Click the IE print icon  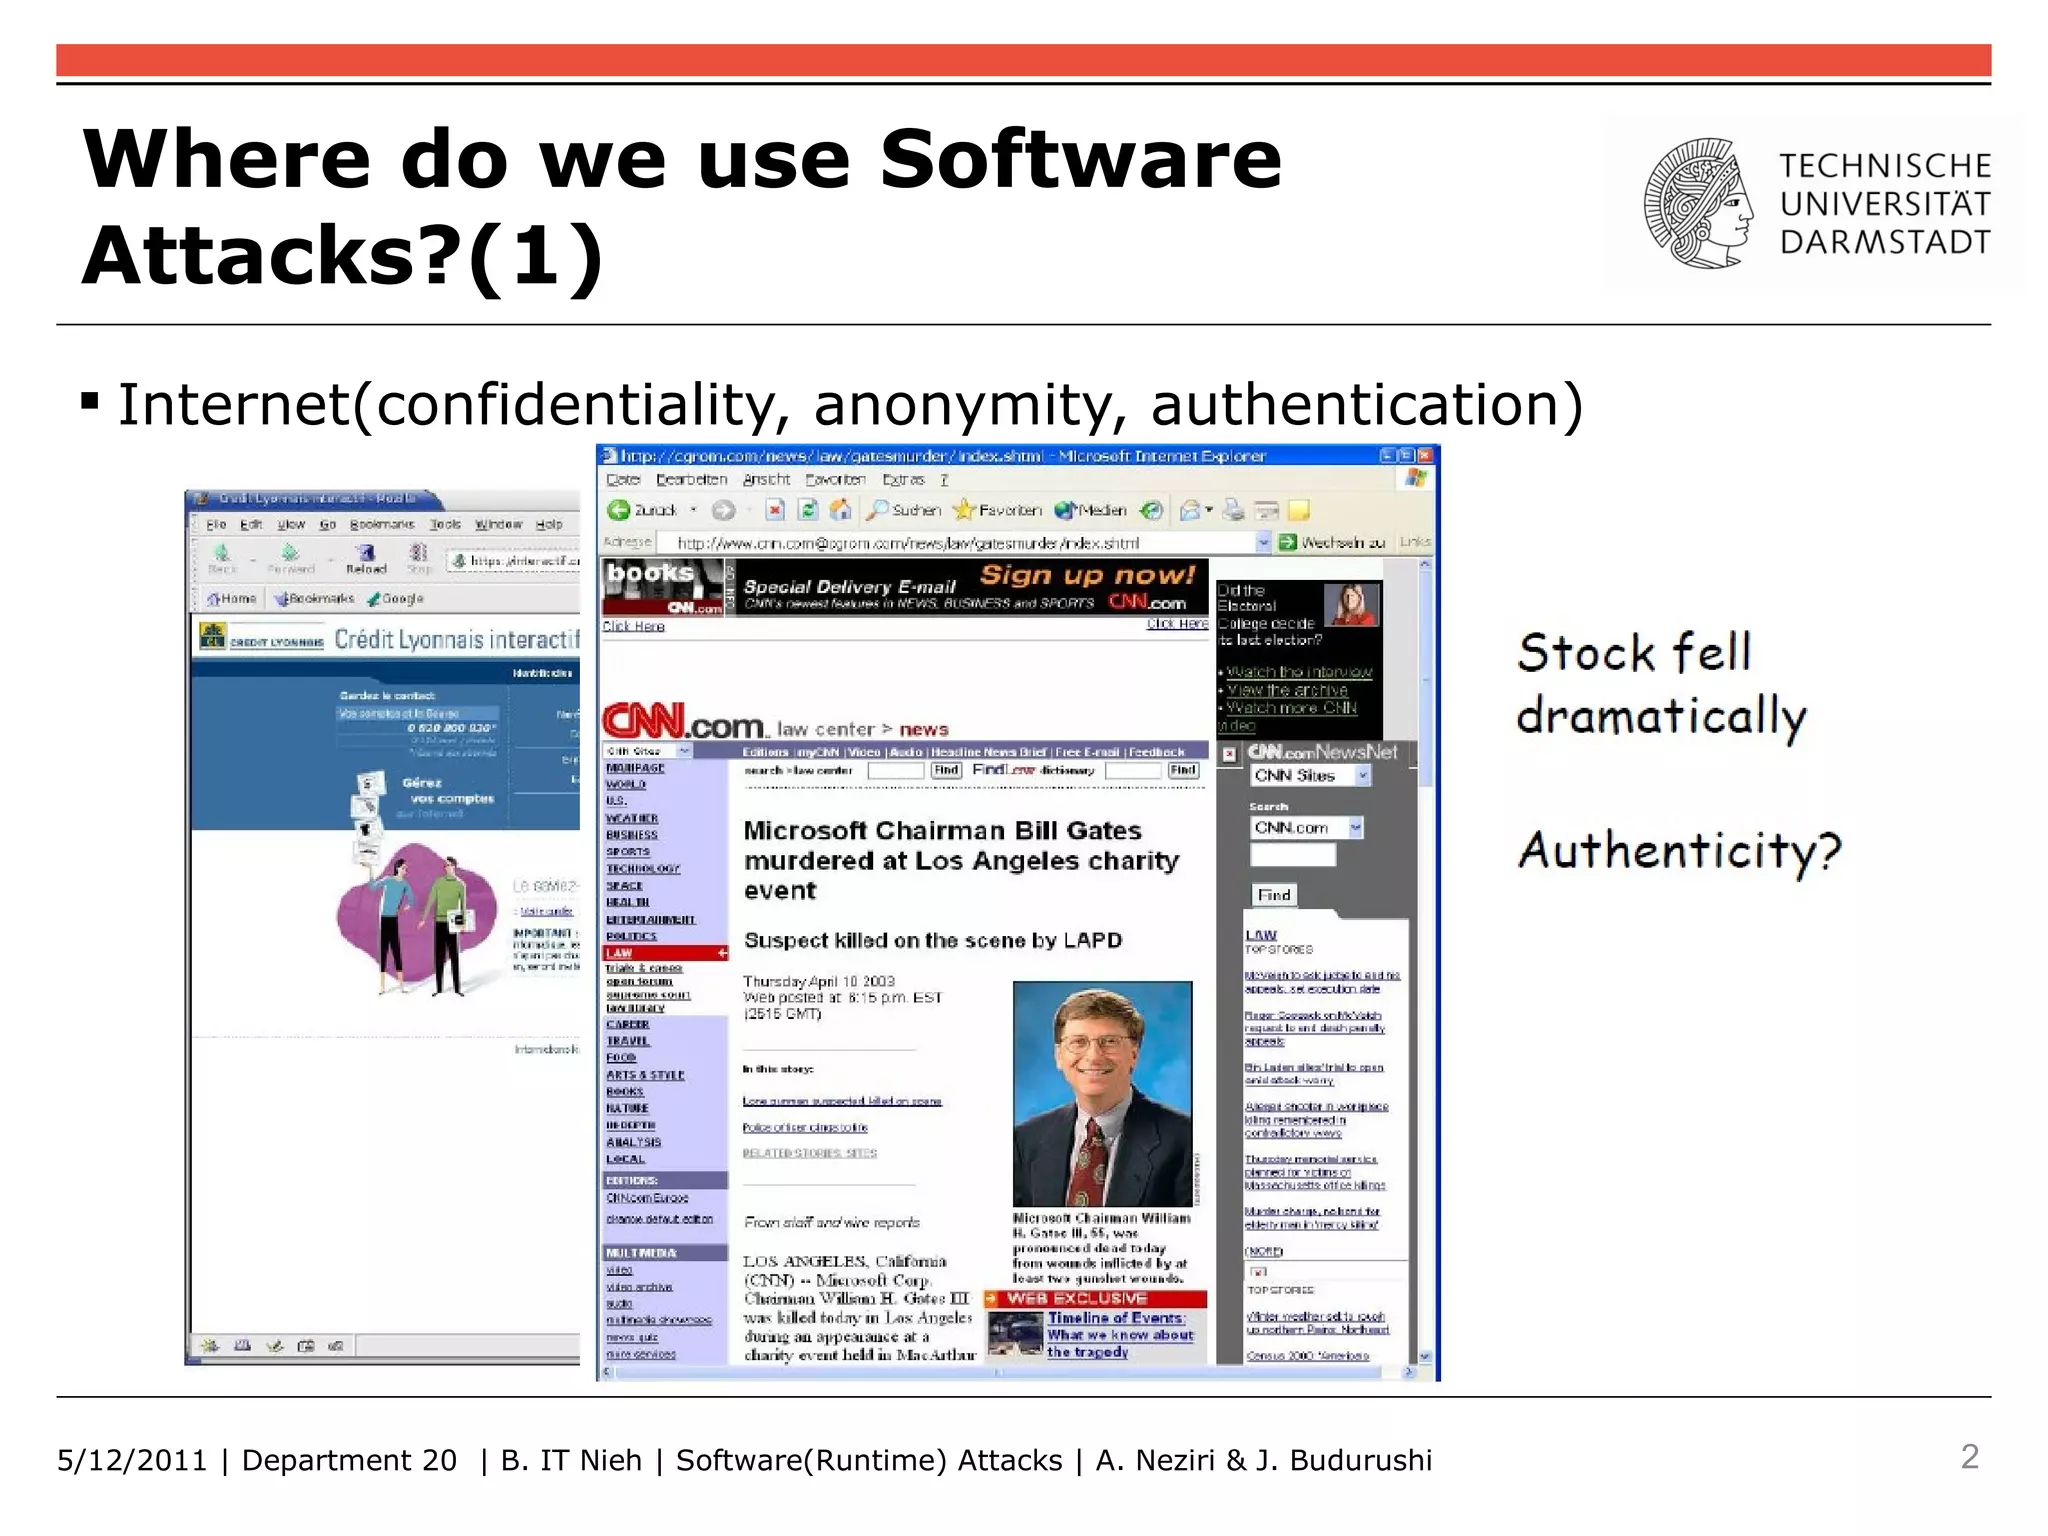(x=1234, y=511)
